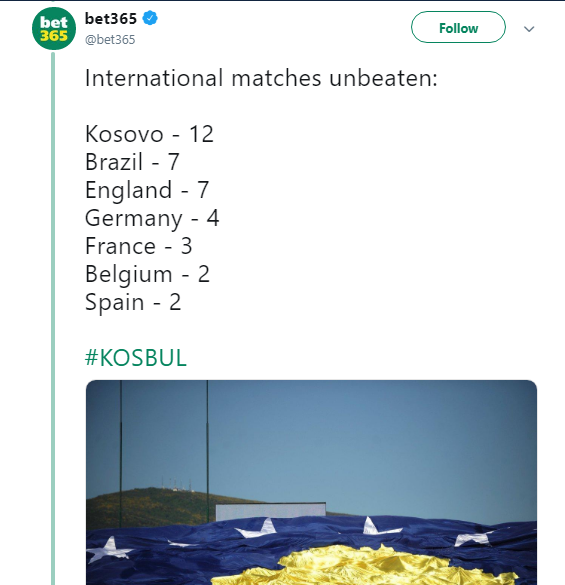The image size is (565, 585).
Task: Click the yellow Kosovo map shape in photo
Action: [x=368, y=564]
